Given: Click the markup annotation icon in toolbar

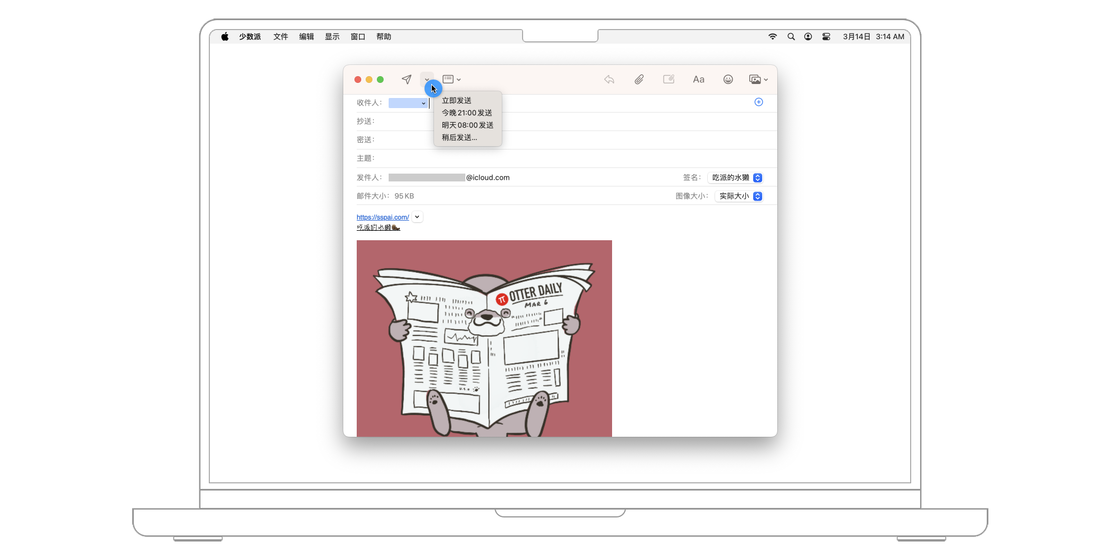Looking at the screenshot, I should [669, 79].
